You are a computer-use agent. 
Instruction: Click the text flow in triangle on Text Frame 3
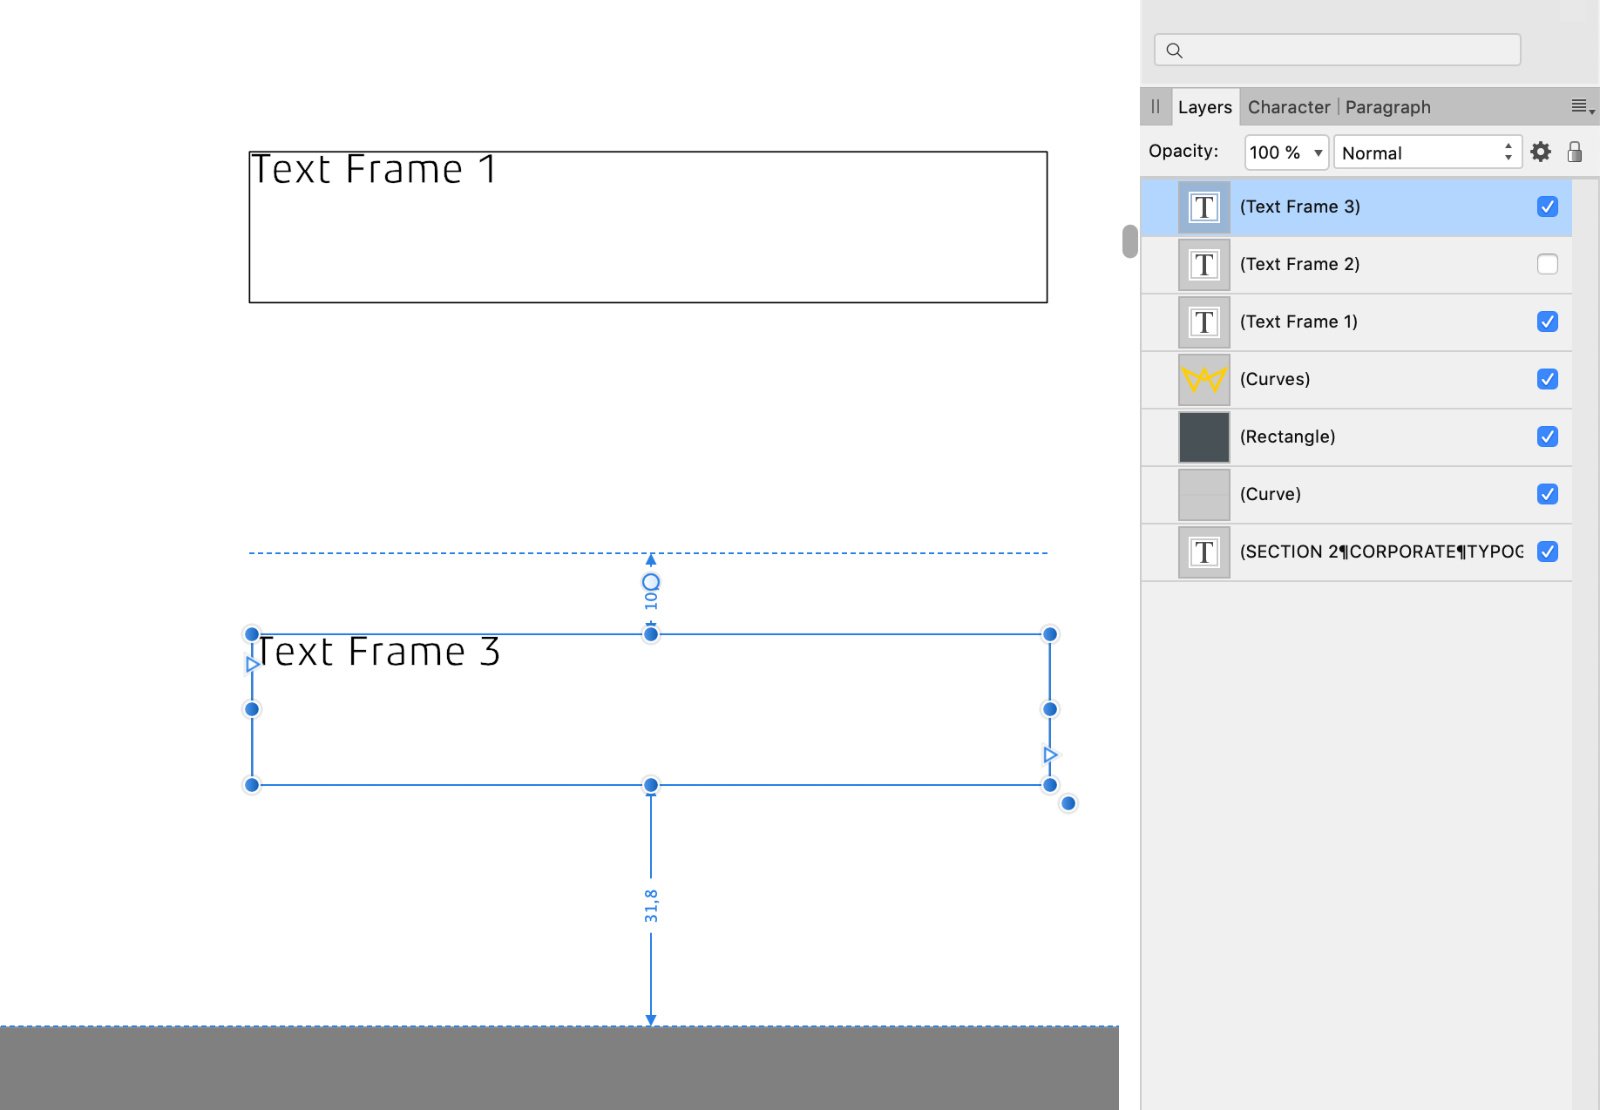coord(252,664)
